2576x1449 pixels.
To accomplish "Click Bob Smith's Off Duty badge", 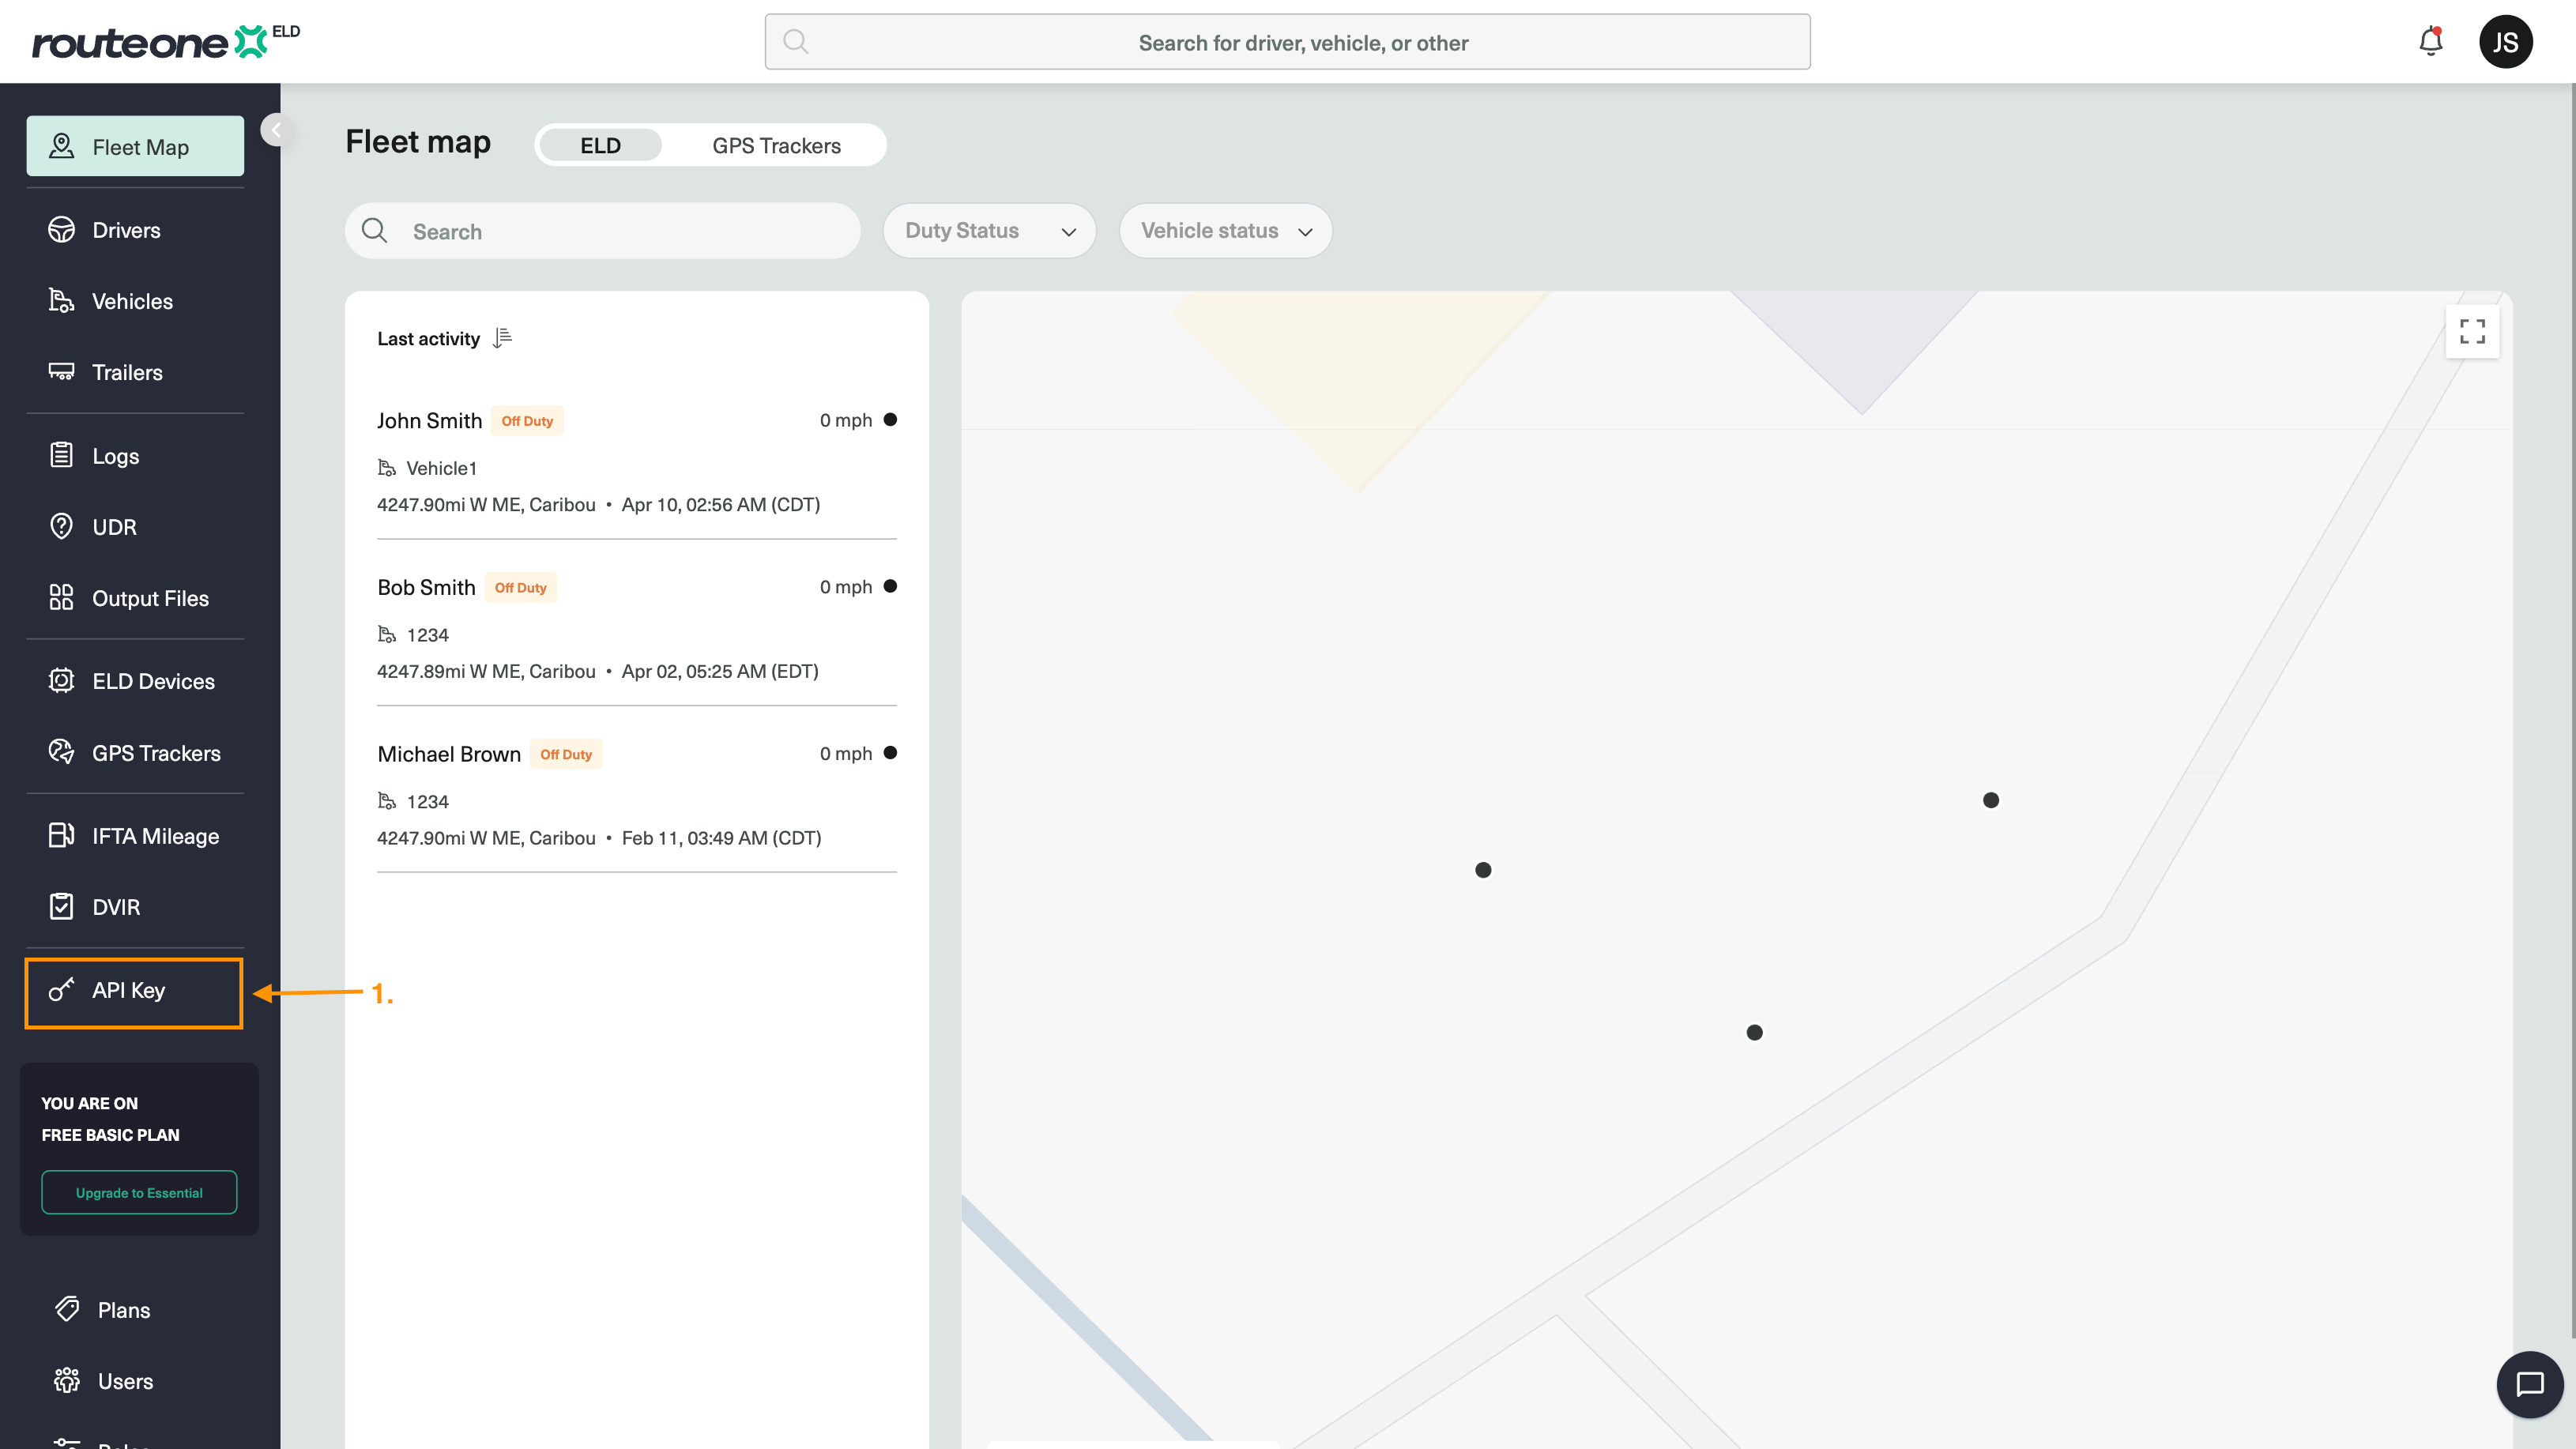I will pyautogui.click(x=520, y=587).
